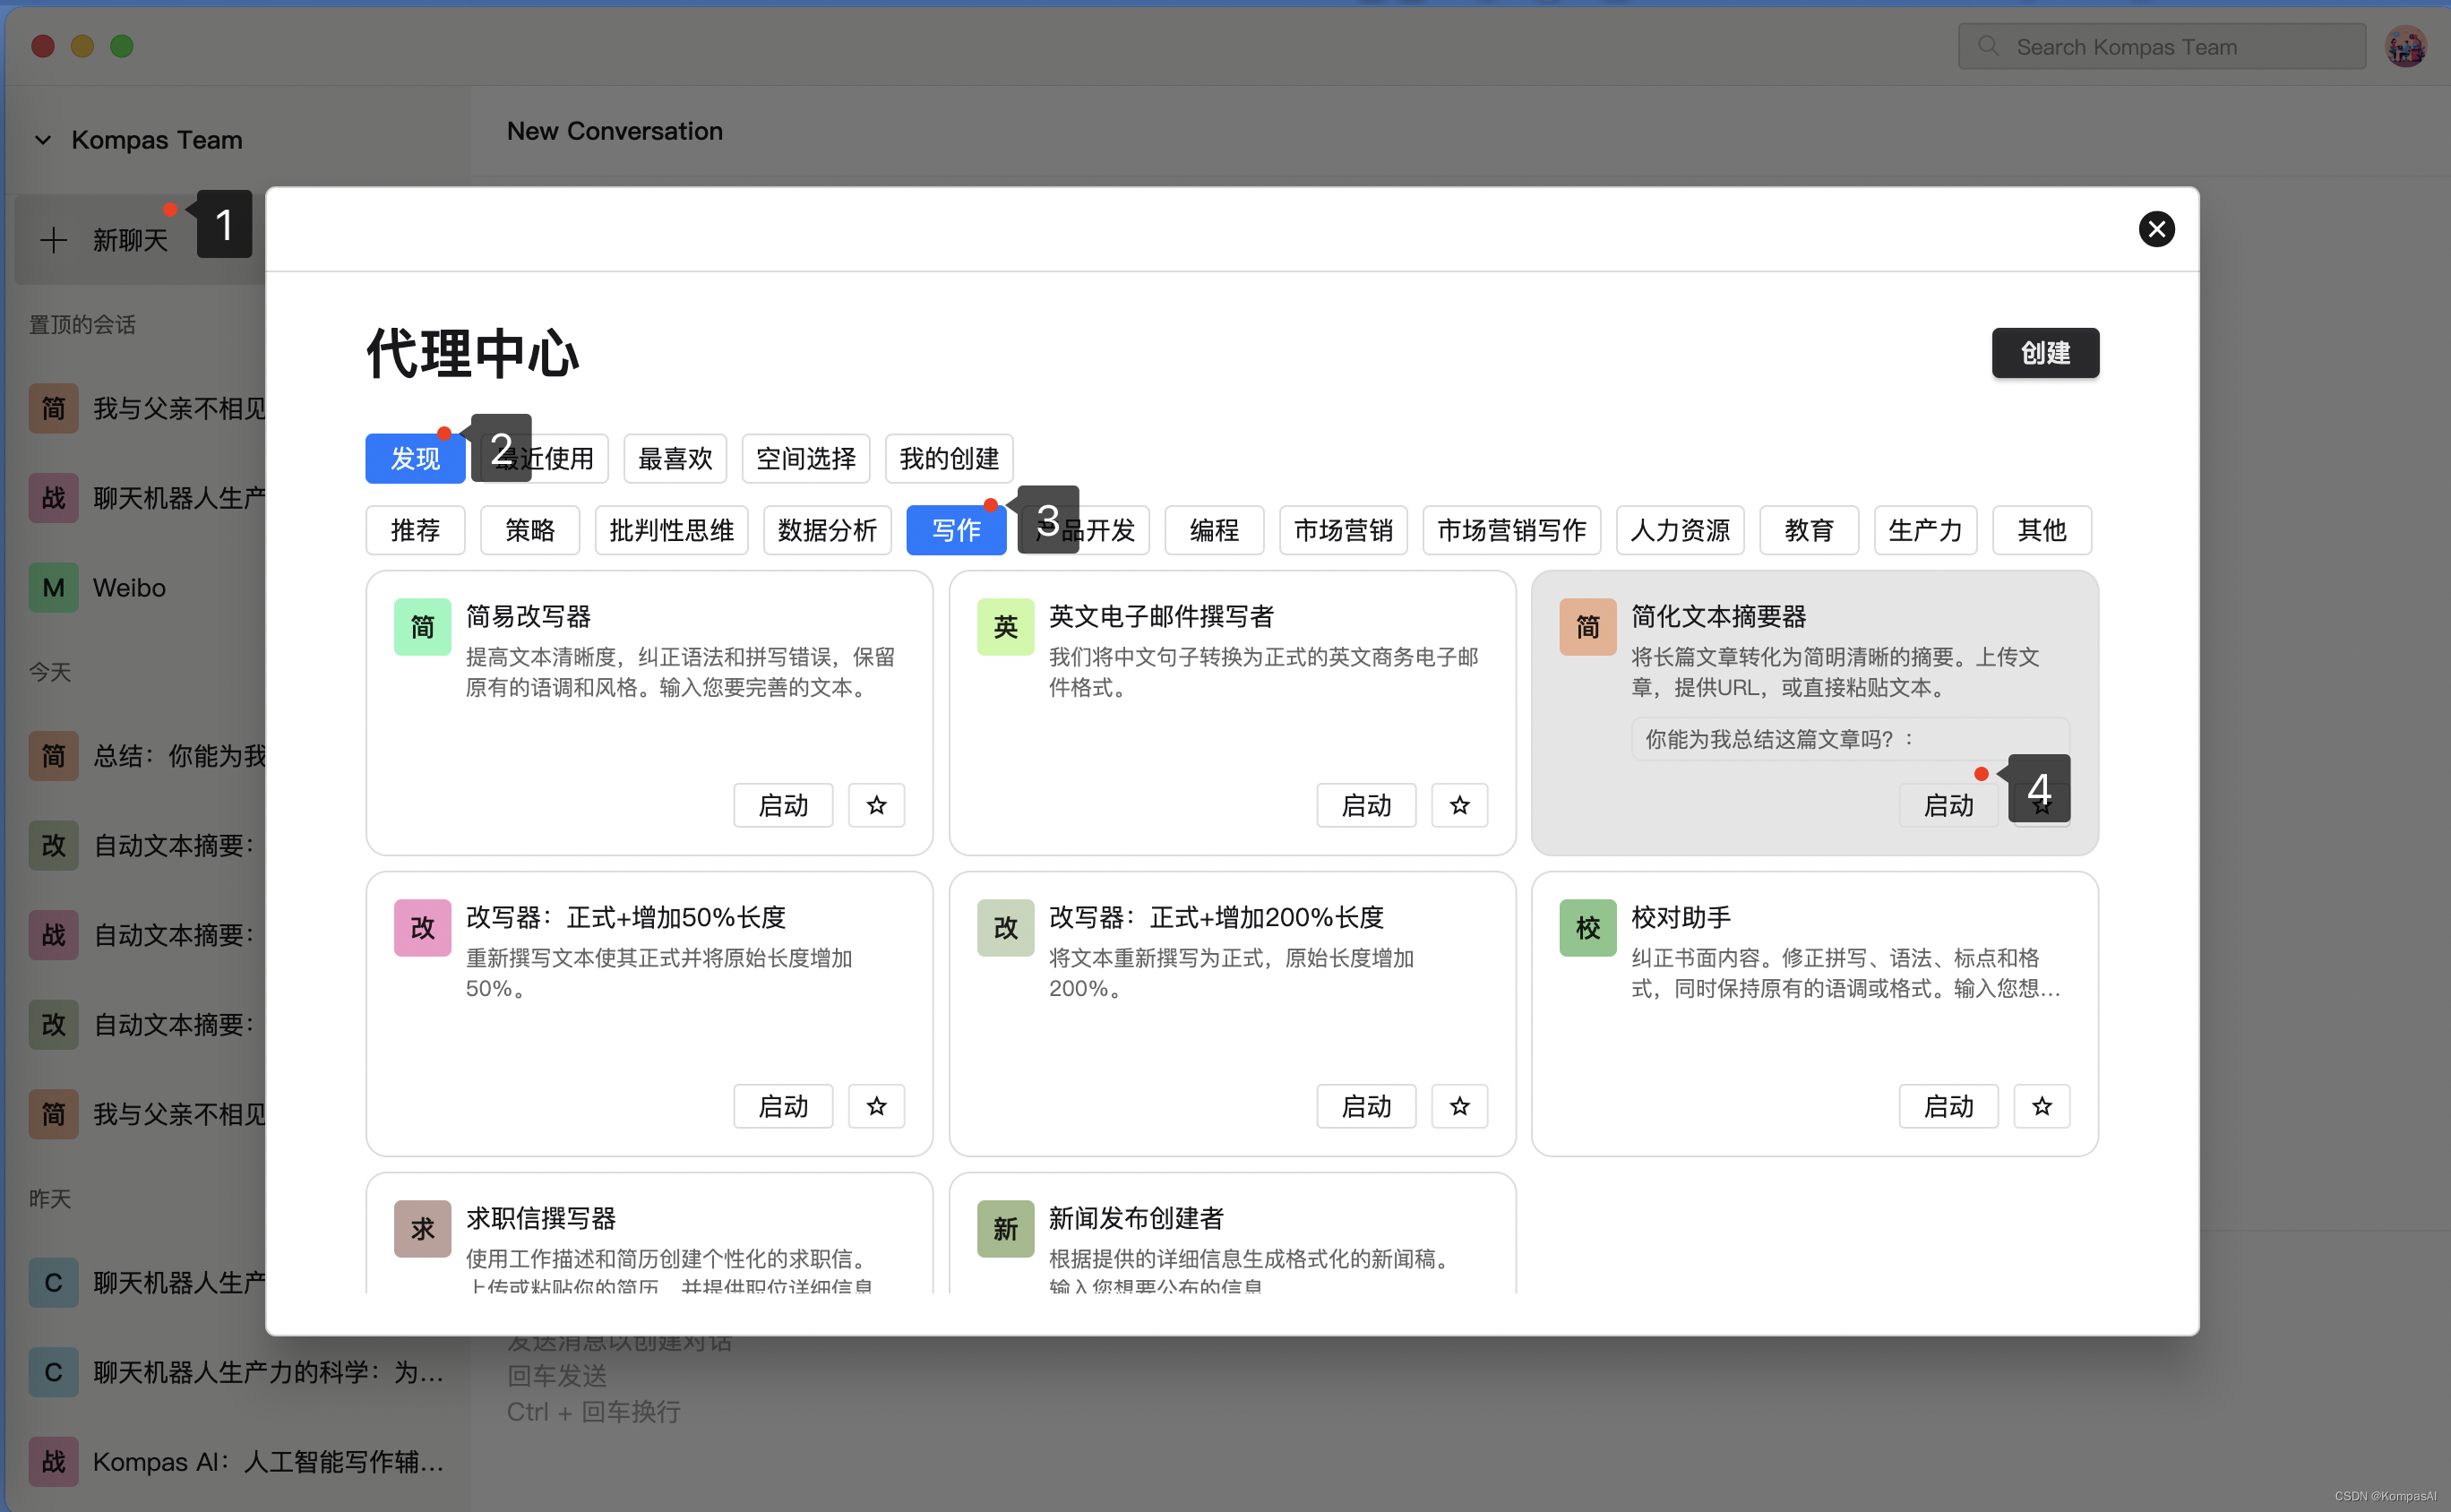2451x1512 pixels.
Task: Click the user avatar in the top right
Action: pos(2405,46)
